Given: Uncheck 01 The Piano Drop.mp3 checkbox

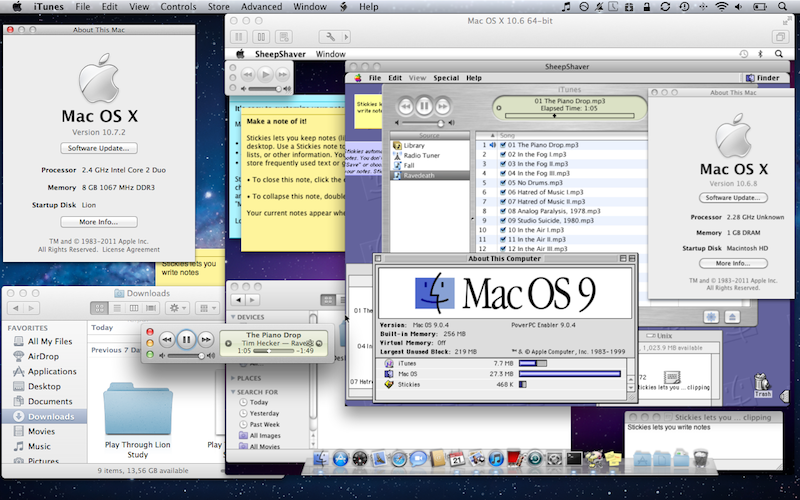Looking at the screenshot, I should [502, 145].
